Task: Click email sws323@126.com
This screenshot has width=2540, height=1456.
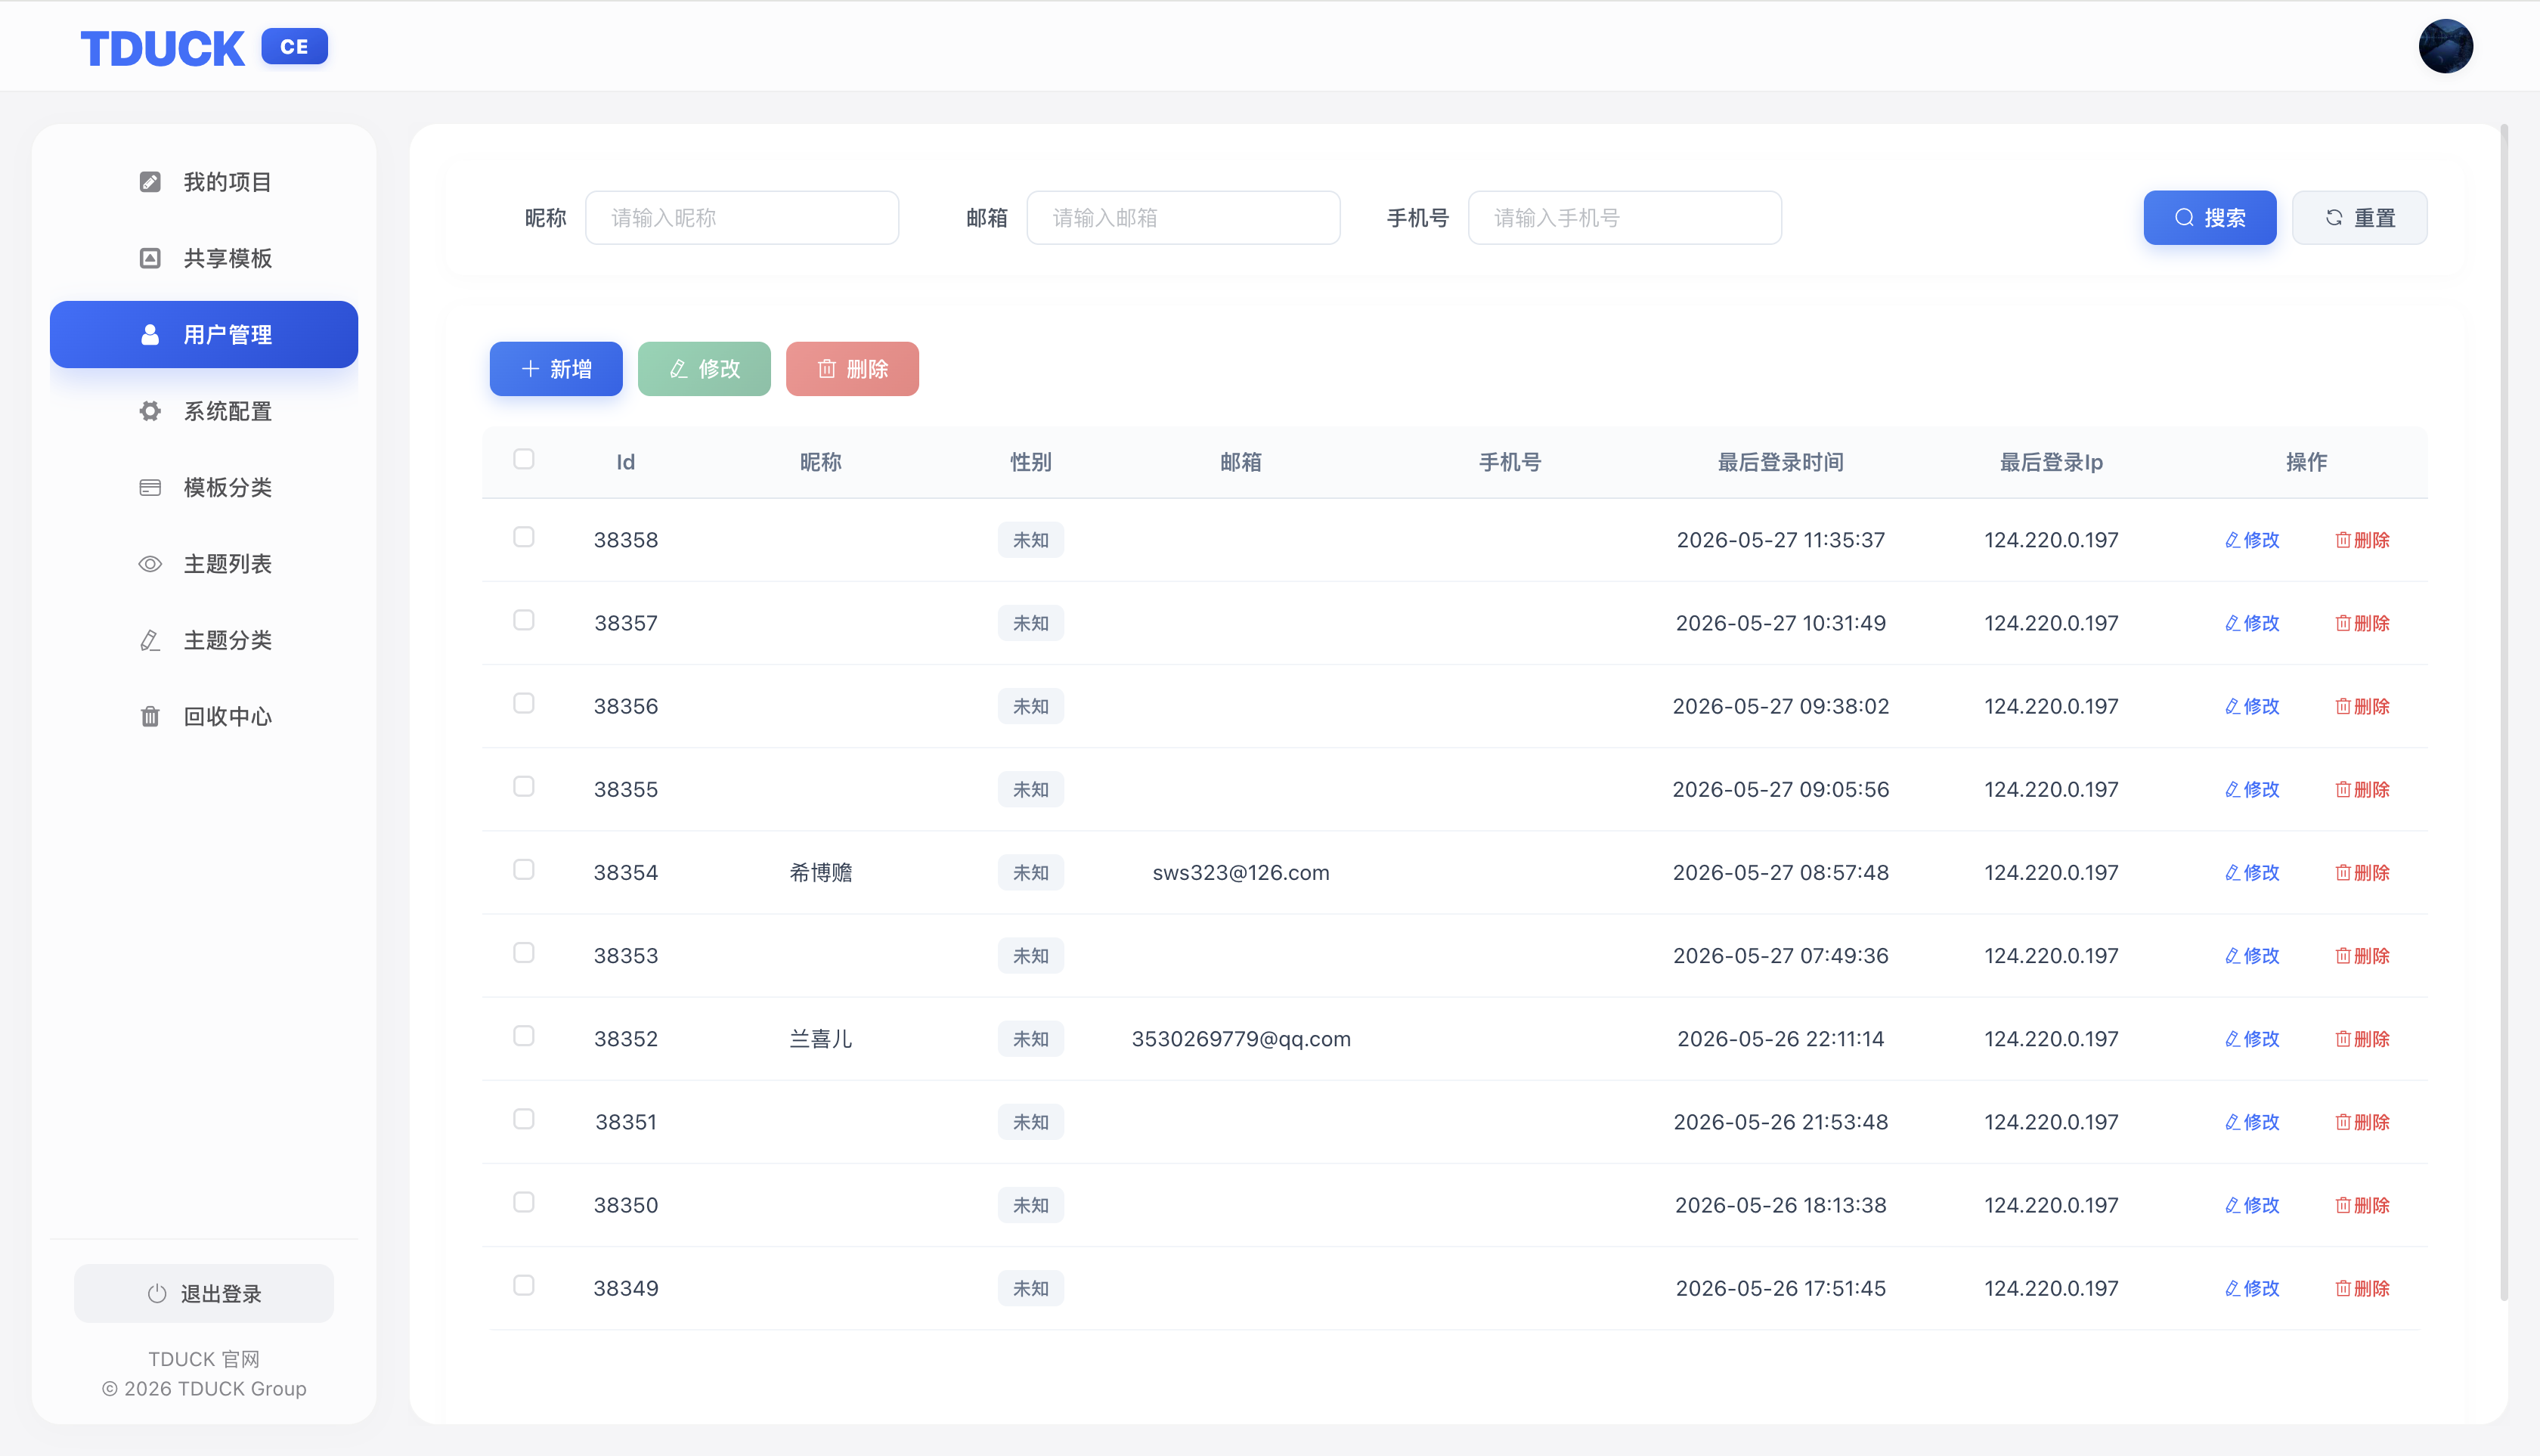Action: click(1241, 872)
